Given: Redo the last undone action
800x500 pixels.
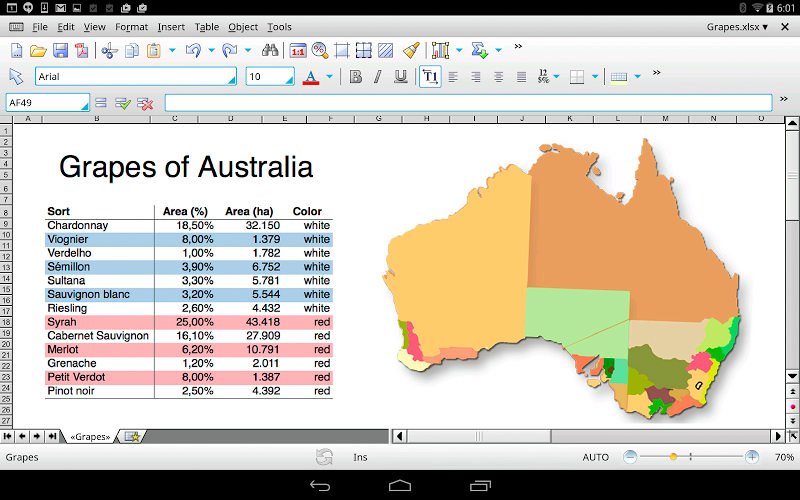Looking at the screenshot, I should [x=230, y=50].
